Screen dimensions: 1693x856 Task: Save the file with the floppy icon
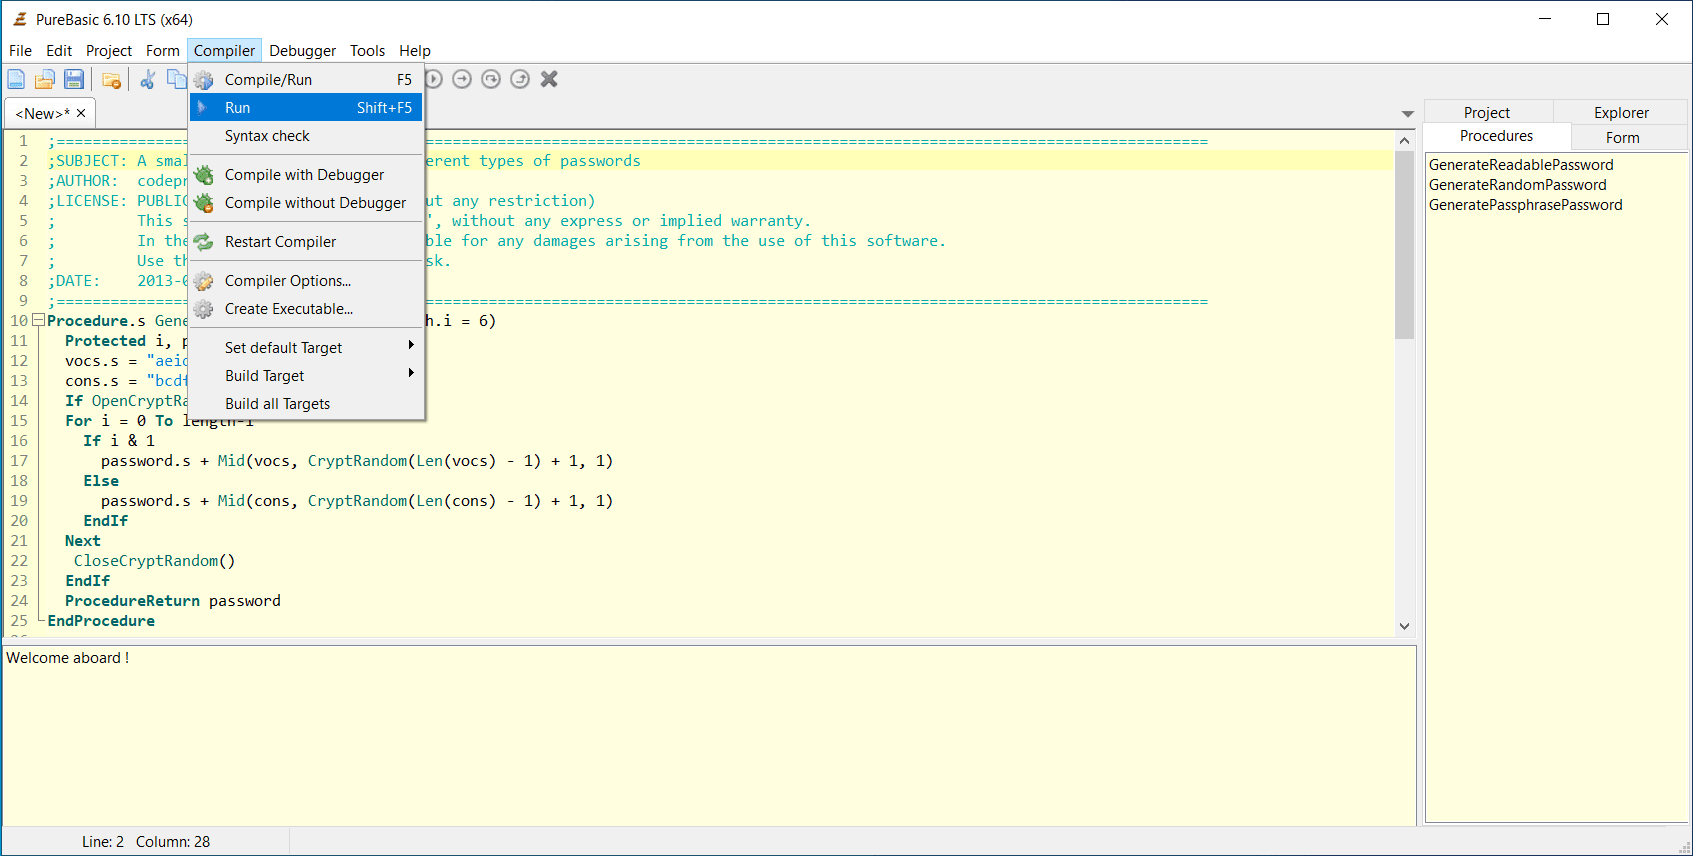point(74,79)
